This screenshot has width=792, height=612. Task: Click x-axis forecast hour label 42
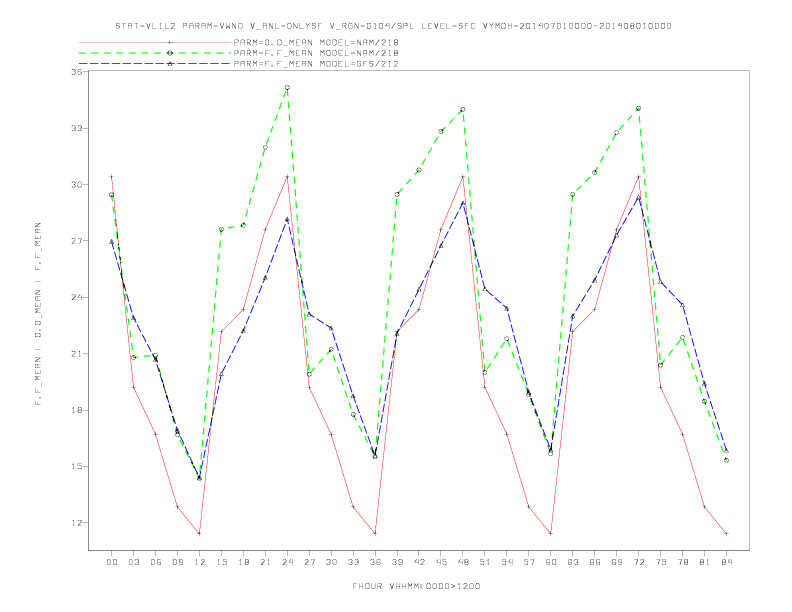(x=419, y=562)
